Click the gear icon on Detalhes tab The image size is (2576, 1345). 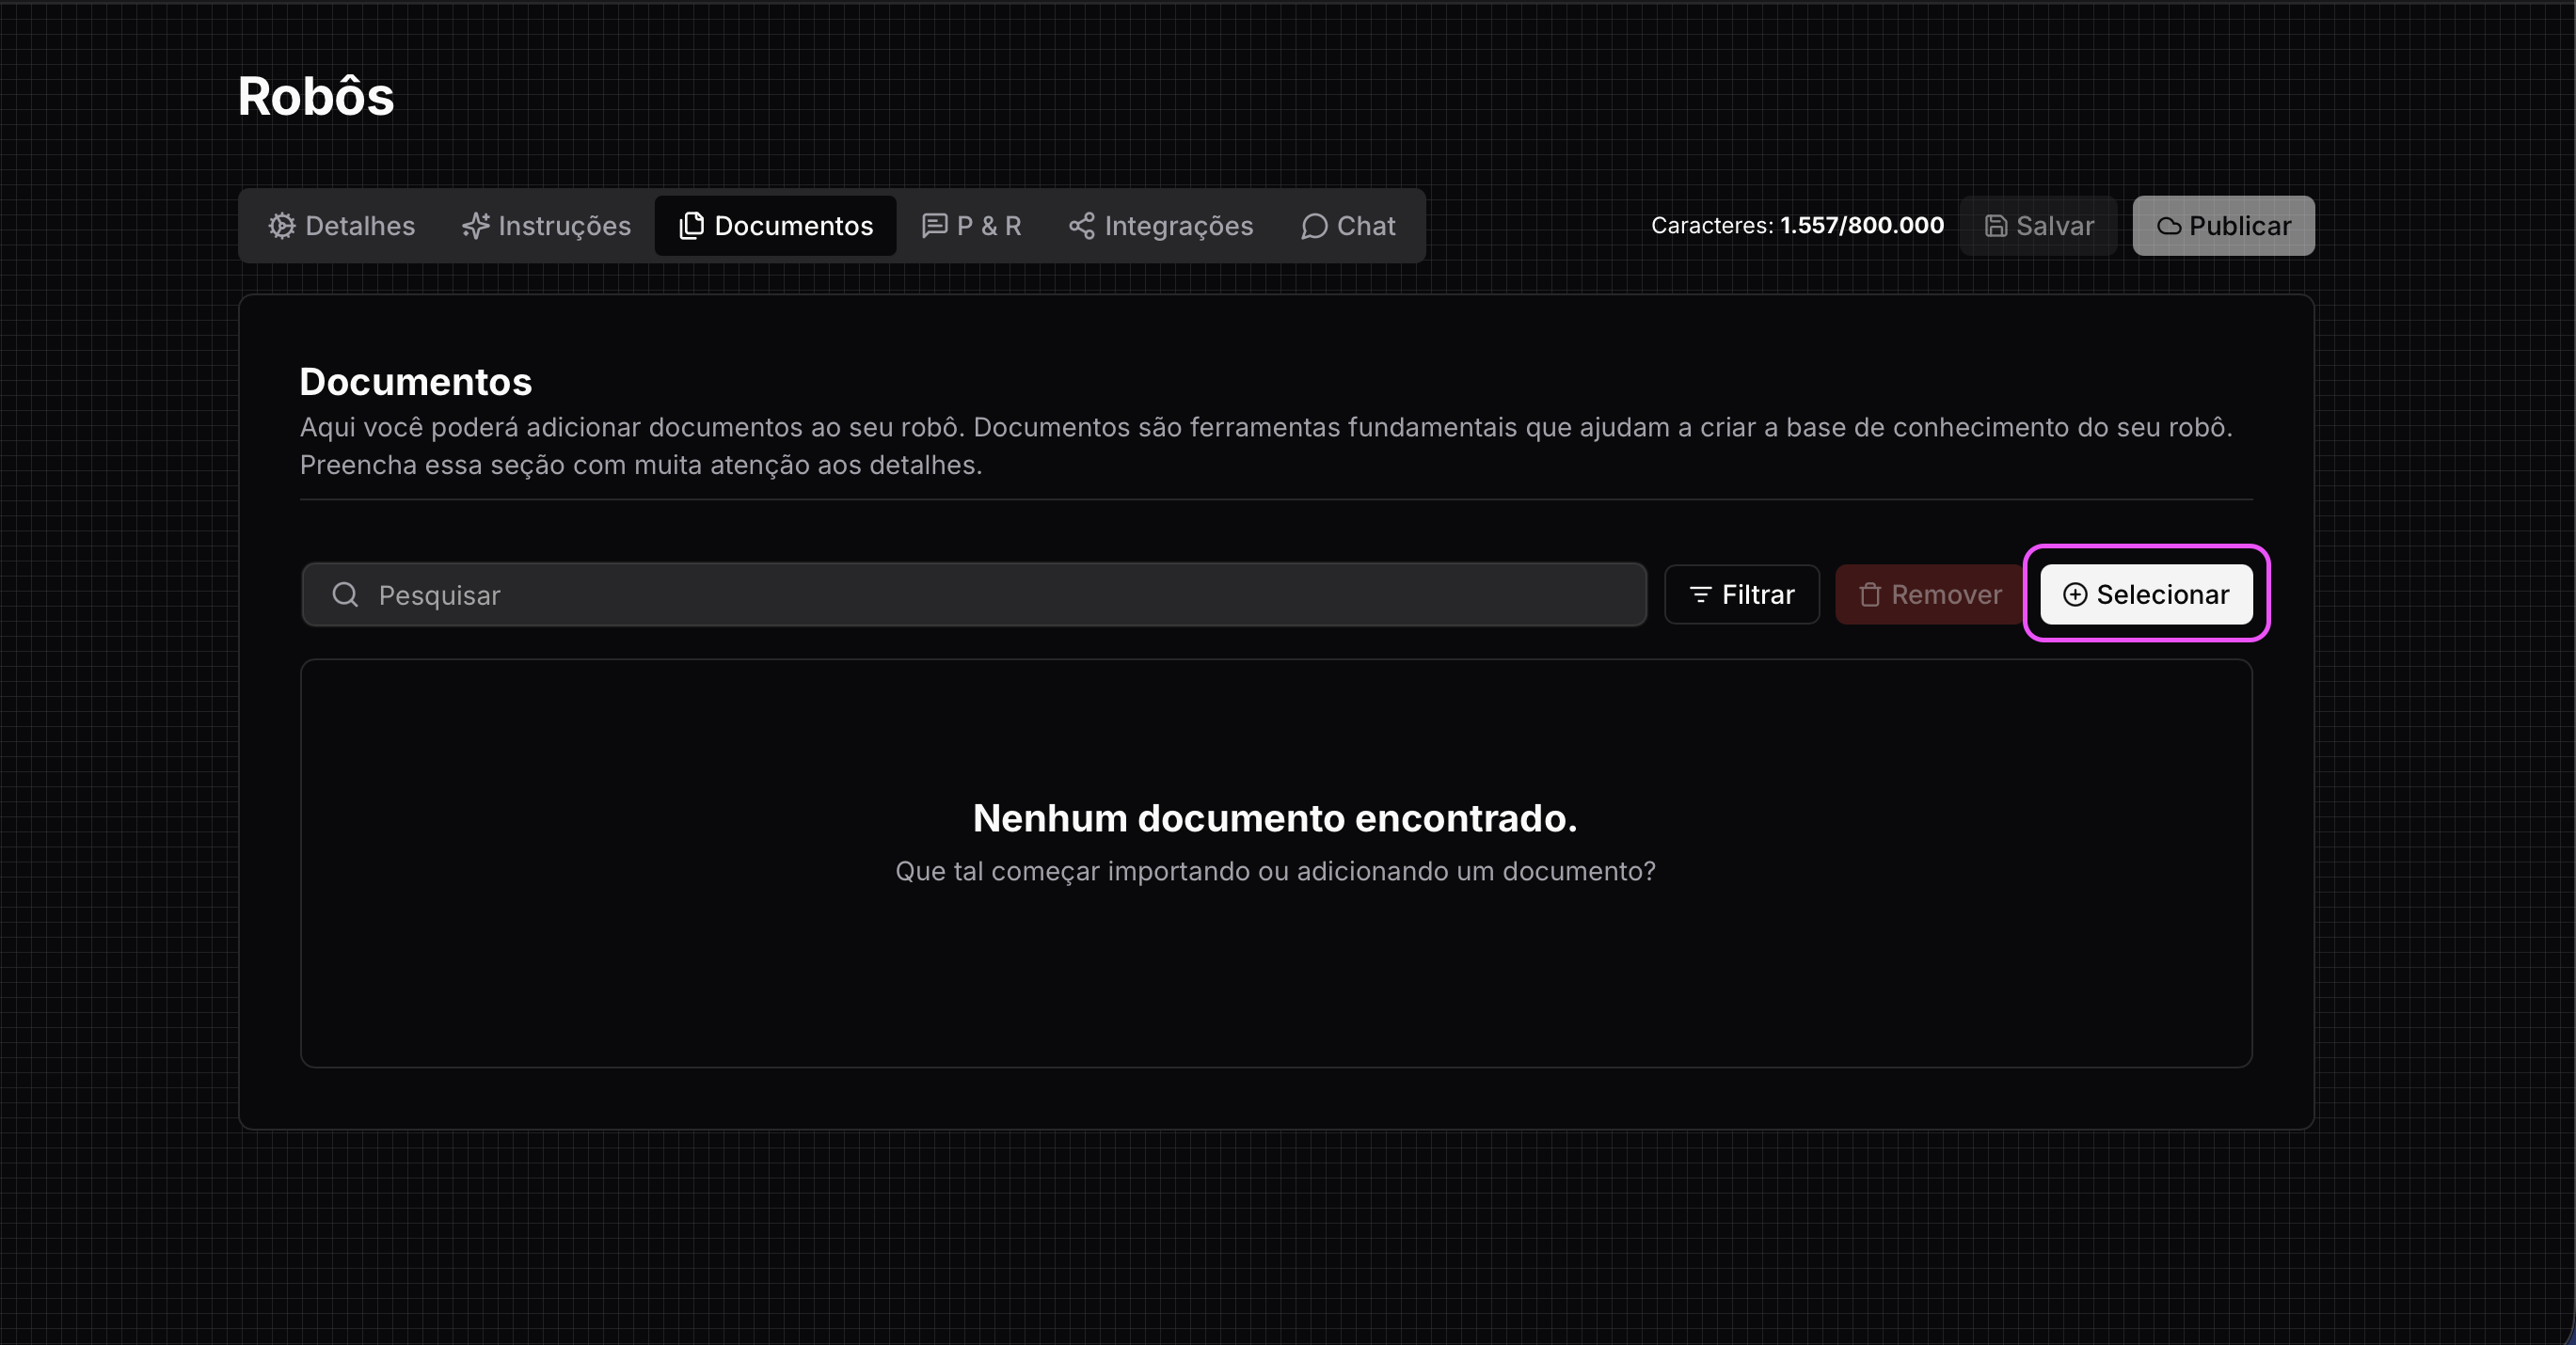point(282,226)
